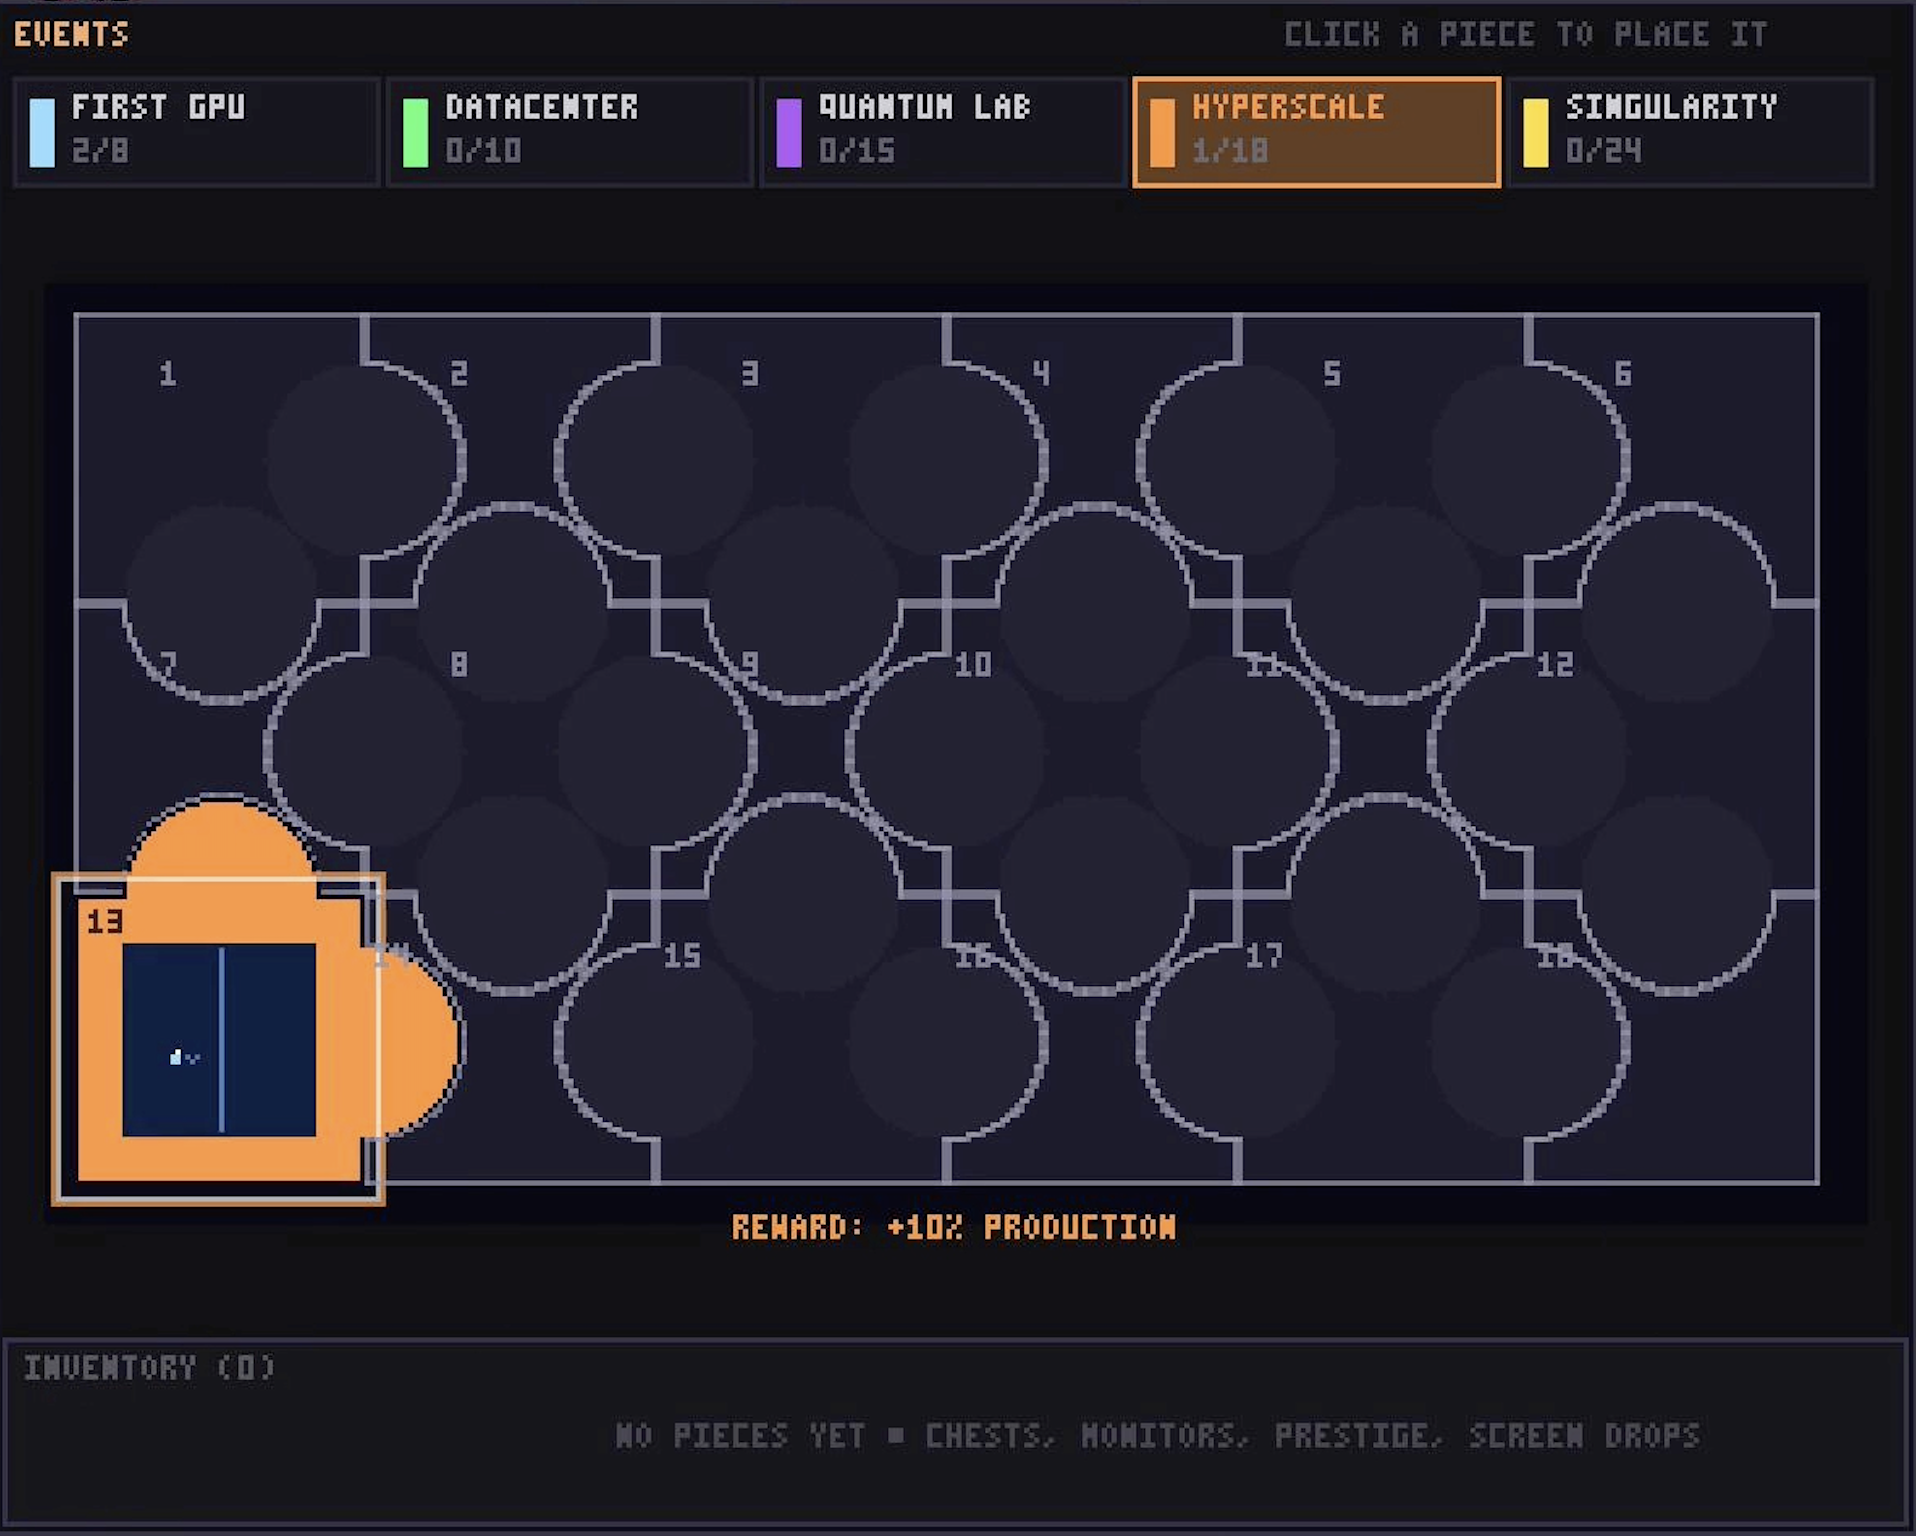1916x1536 pixels.
Task: Click the green Datacenter color marker
Action: pos(415,132)
